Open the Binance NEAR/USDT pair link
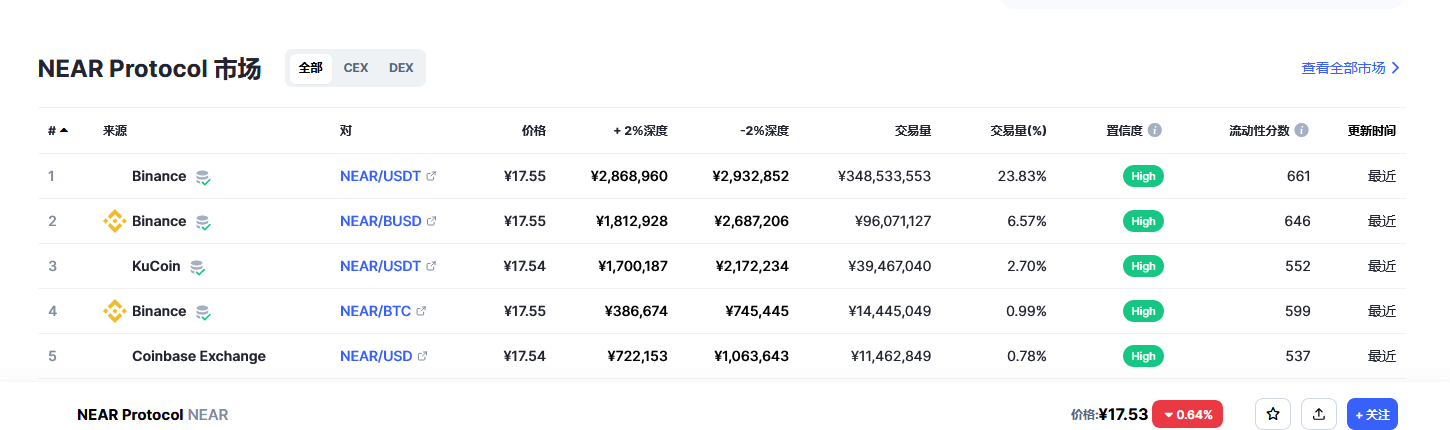Viewport: 1450px width, 430px height. [380, 176]
